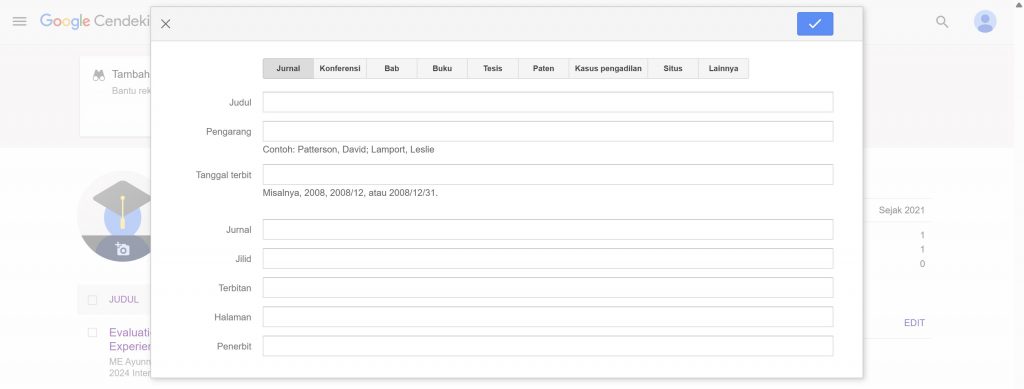The height and width of the screenshot is (389, 1024).
Task: Open the hamburger main menu
Action: click(x=20, y=22)
